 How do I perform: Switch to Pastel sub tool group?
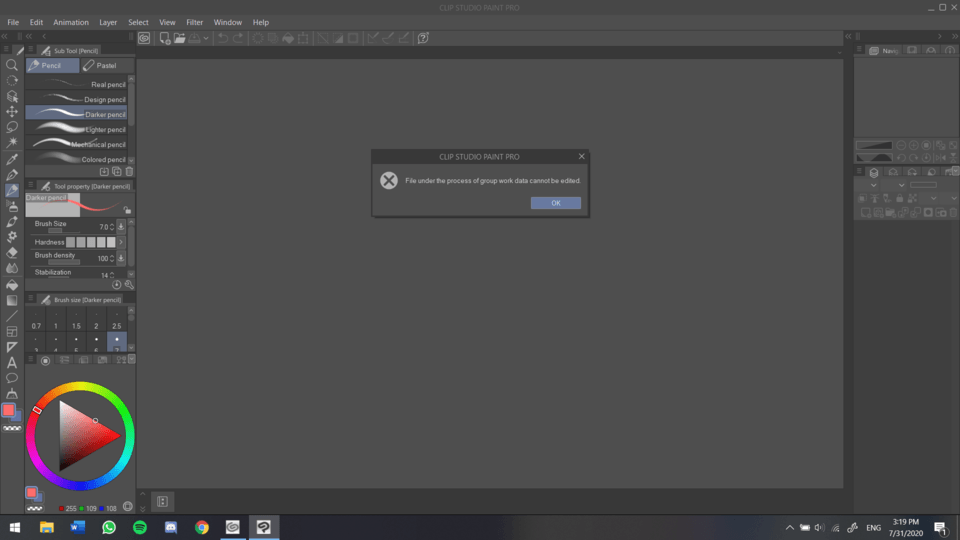pos(106,66)
